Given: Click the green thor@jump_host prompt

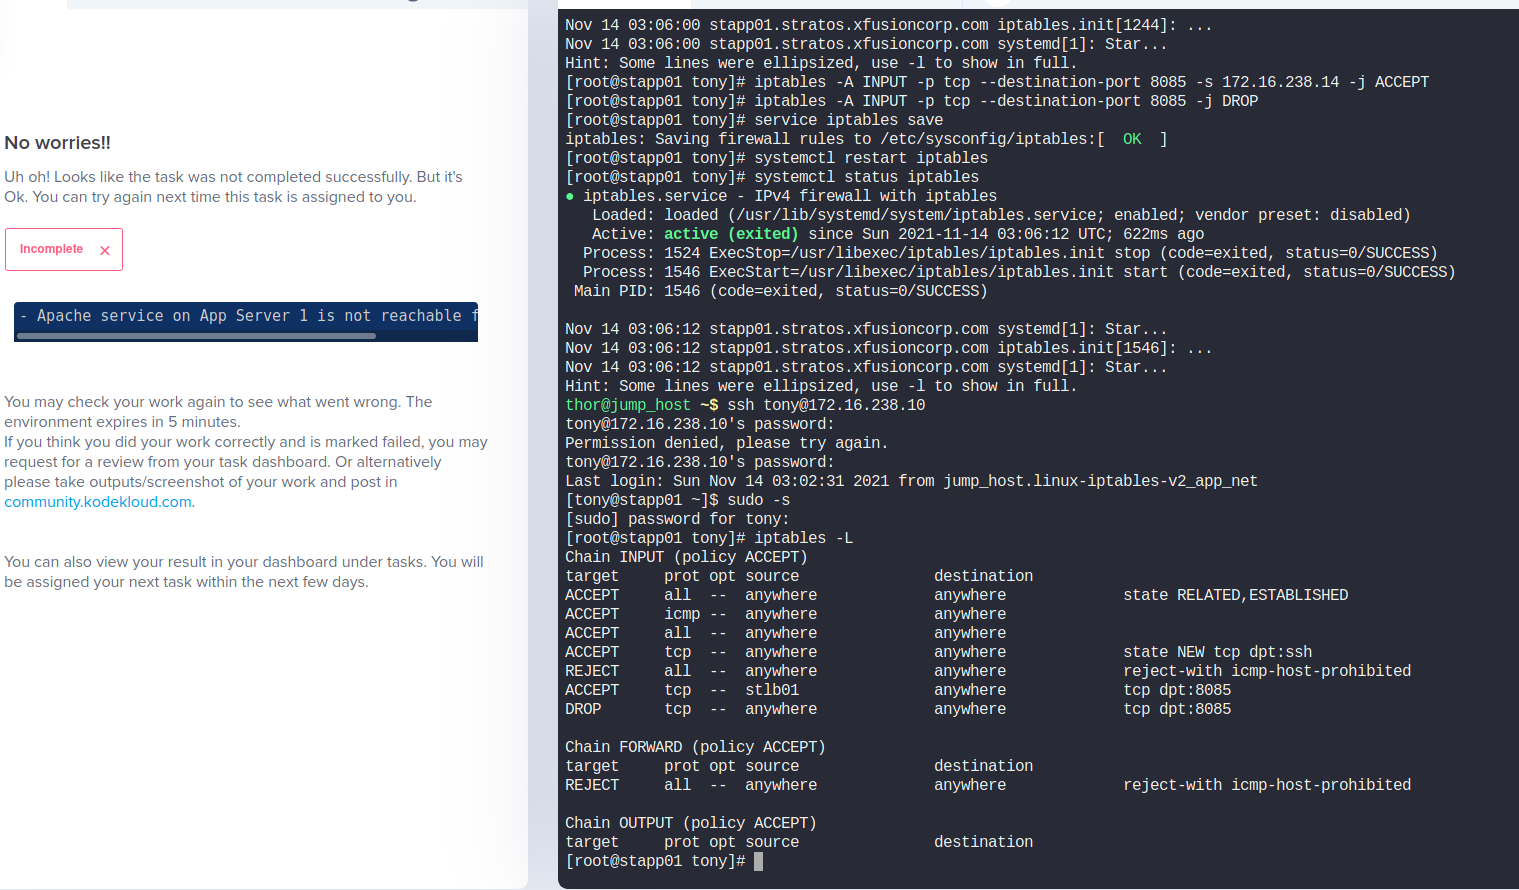Looking at the screenshot, I should click(627, 405).
